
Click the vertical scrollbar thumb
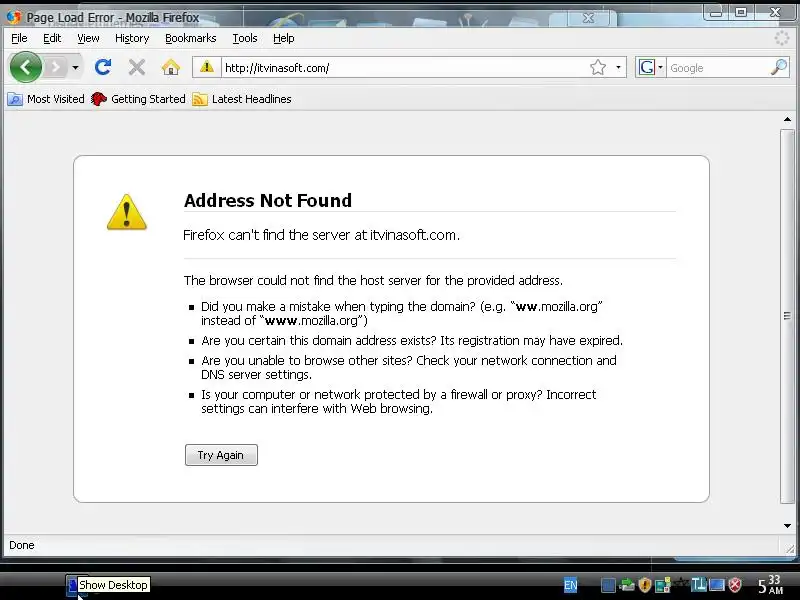pyautogui.click(x=787, y=316)
